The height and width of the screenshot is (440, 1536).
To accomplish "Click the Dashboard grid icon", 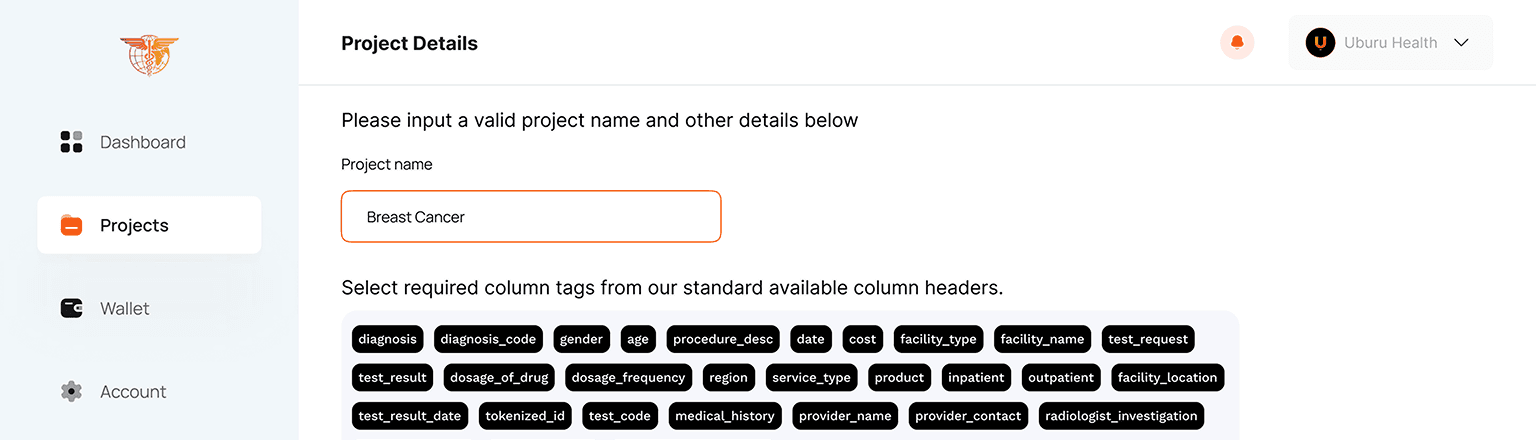I will tap(71, 142).
